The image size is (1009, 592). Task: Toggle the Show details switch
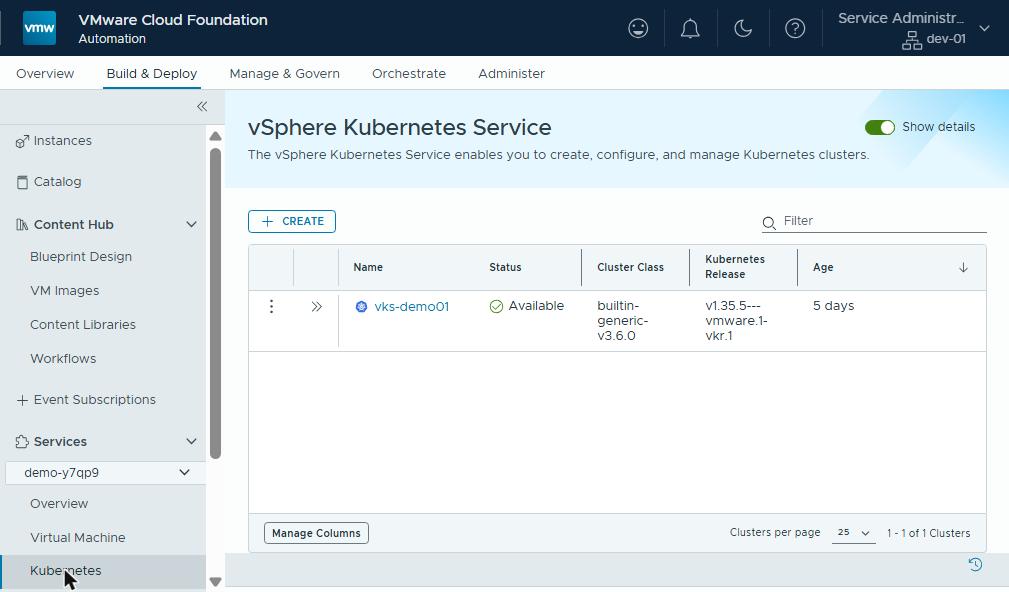click(x=880, y=127)
